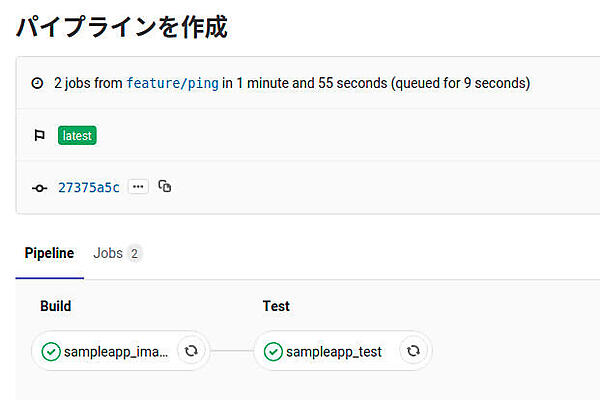Click the パイプラインを作成 page title
This screenshot has height=400, width=600.
click(x=122, y=27)
